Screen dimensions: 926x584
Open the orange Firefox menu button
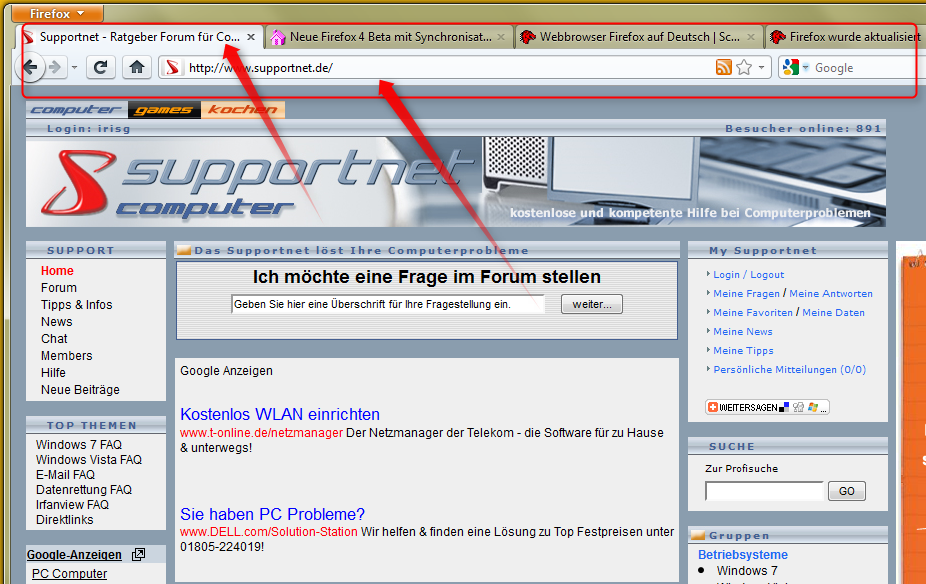57,13
